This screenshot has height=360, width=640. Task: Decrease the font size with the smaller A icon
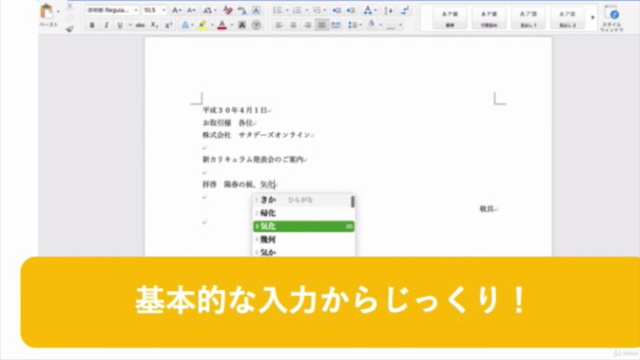(x=191, y=10)
